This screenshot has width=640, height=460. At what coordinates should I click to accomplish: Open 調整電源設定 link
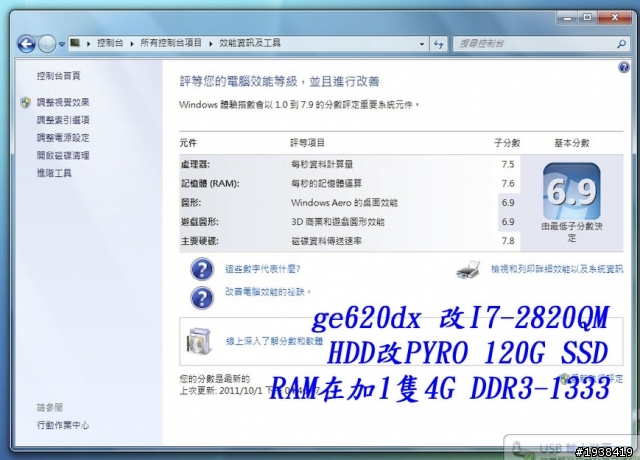coord(63,138)
